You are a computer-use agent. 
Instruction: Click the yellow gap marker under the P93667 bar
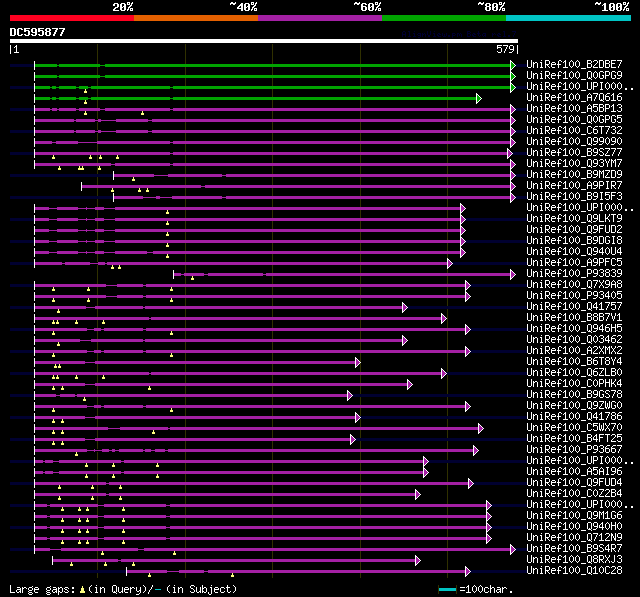coord(76,454)
